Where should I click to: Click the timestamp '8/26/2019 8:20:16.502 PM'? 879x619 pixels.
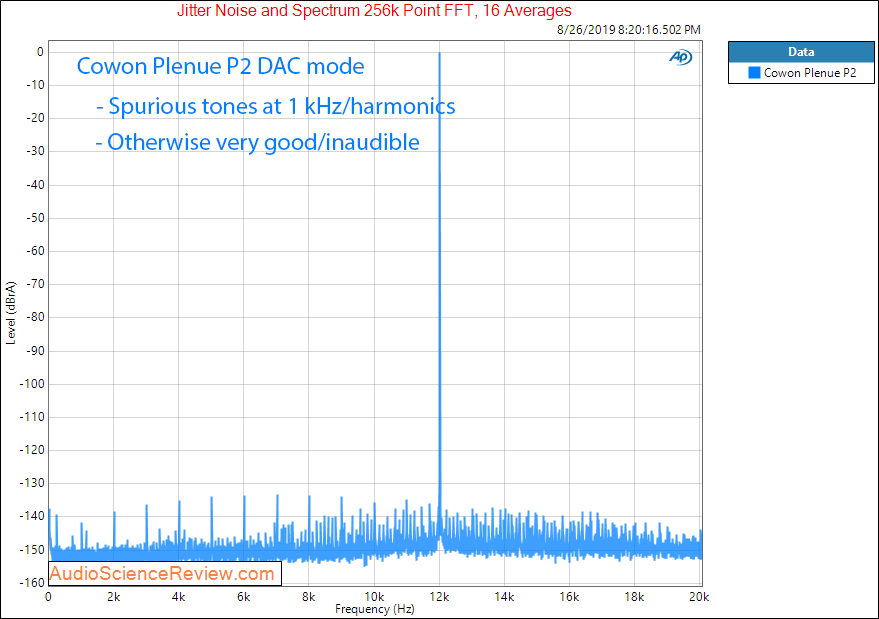click(628, 30)
